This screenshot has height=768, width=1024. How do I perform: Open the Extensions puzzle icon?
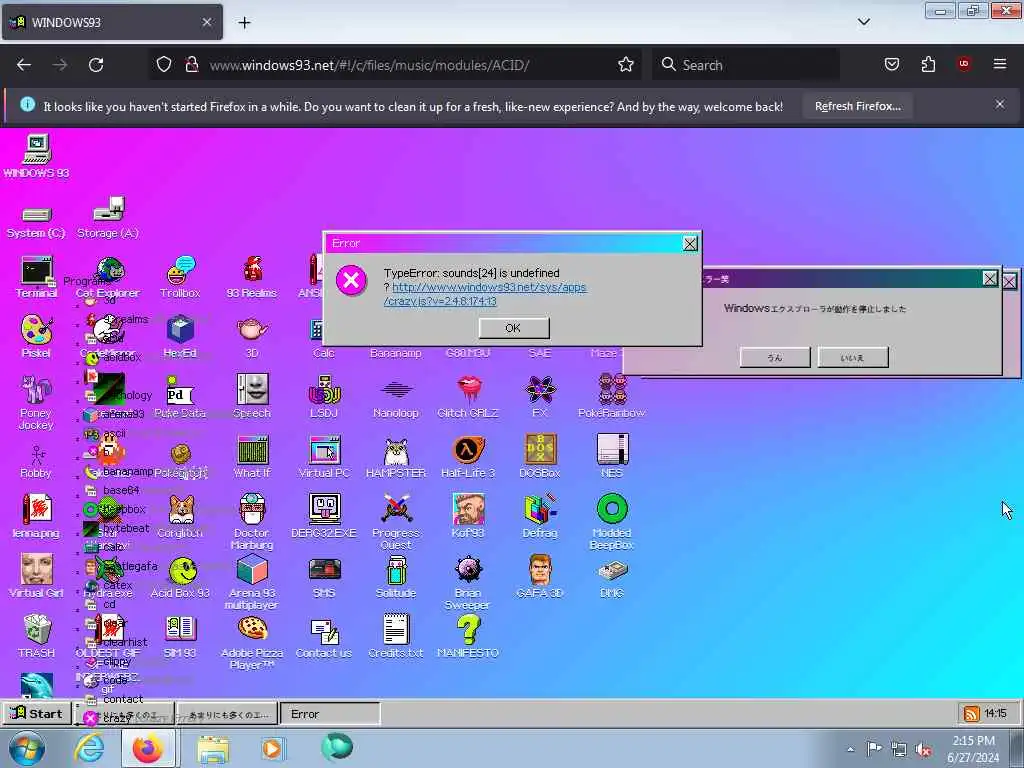coord(928,64)
